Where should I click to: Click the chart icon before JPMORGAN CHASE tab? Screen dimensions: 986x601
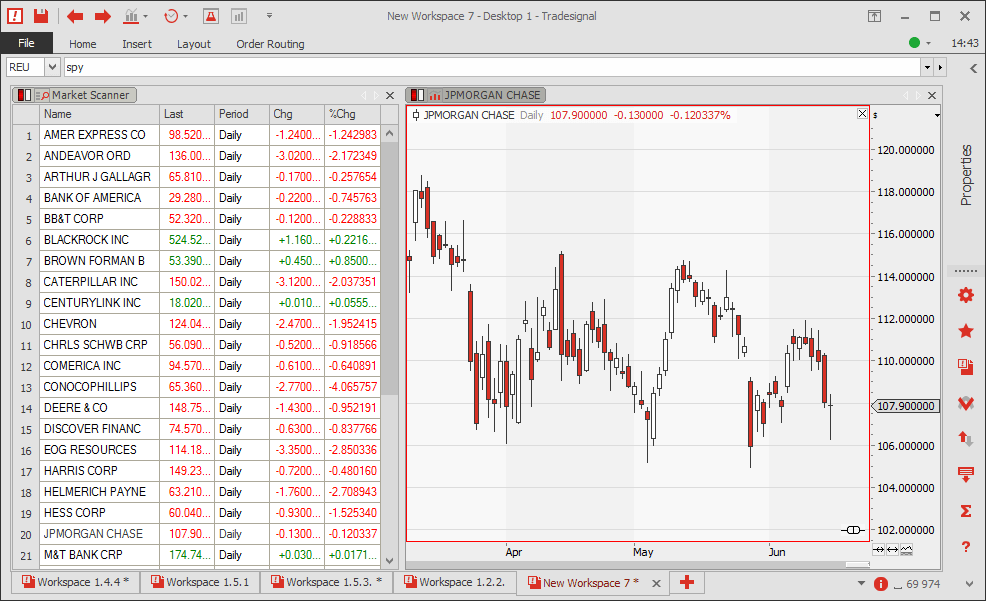[x=435, y=96]
